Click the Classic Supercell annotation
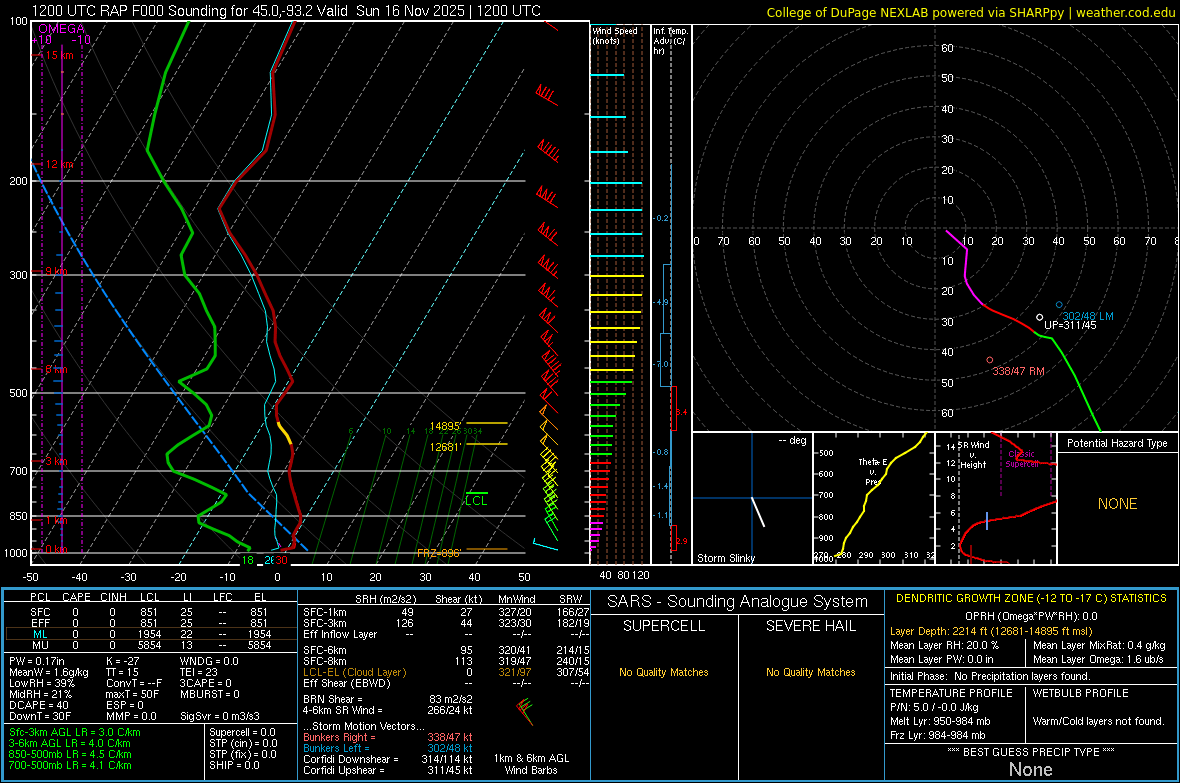Image resolution: width=1180 pixels, height=783 pixels. (x=1022, y=459)
